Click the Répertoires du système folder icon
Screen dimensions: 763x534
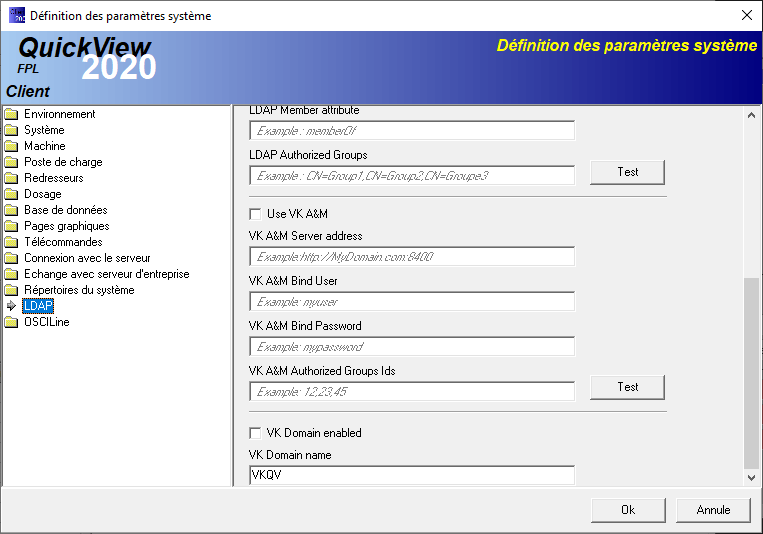[11, 290]
